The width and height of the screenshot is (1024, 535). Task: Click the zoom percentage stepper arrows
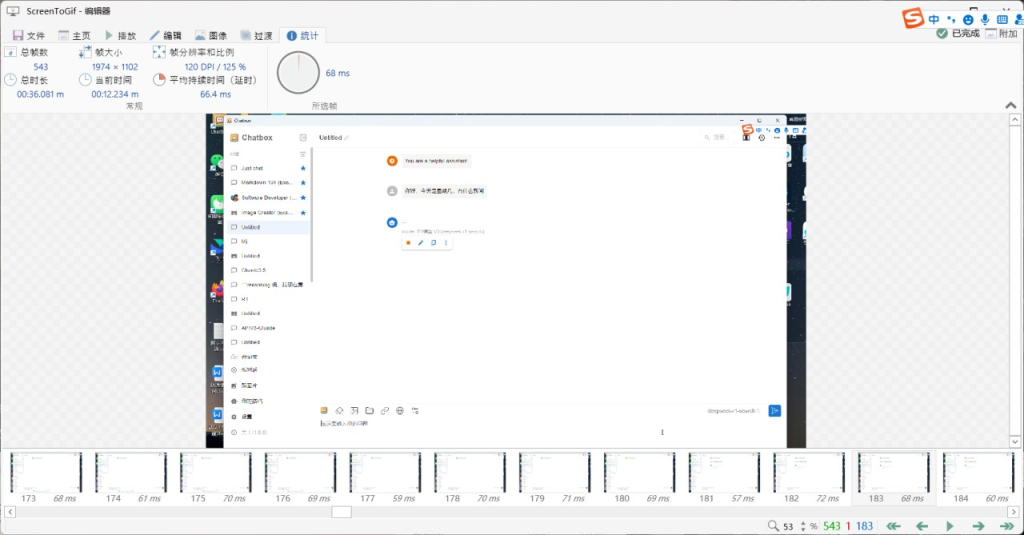[802, 526]
